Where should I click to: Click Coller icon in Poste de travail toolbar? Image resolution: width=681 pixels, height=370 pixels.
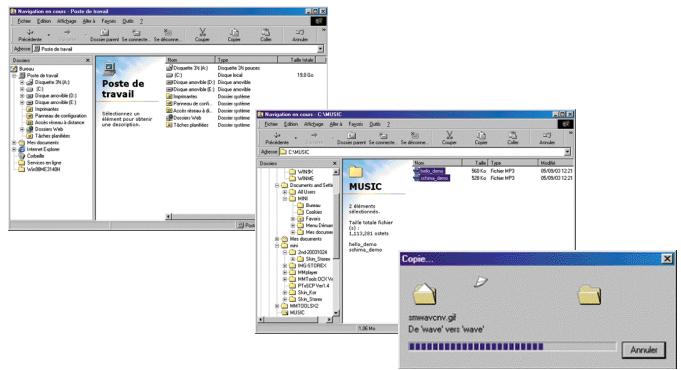tap(266, 32)
